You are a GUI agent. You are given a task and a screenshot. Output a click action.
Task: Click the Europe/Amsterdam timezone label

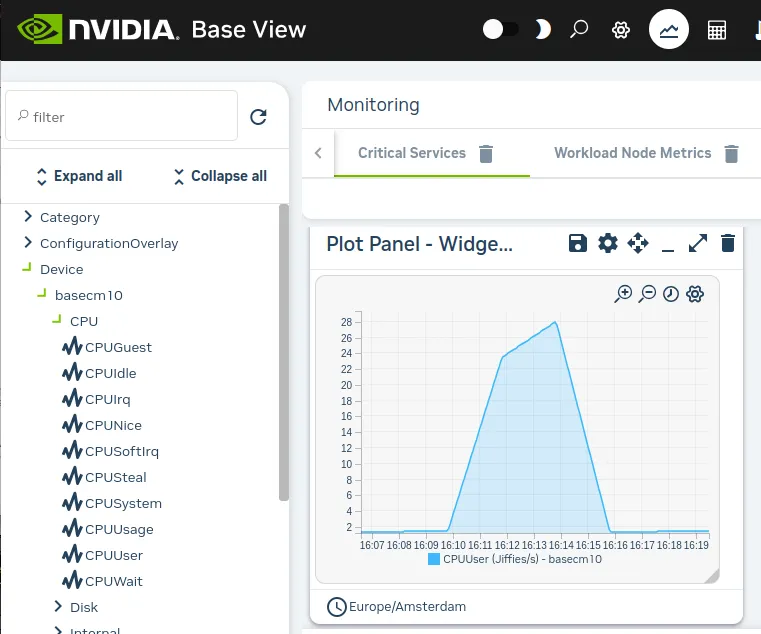point(407,607)
